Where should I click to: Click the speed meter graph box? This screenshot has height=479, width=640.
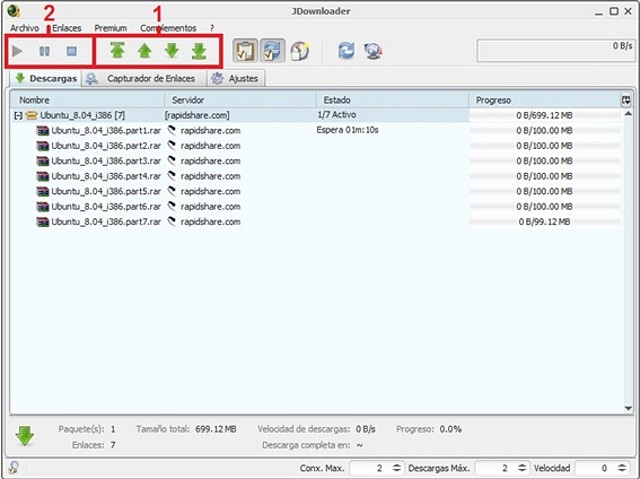click(556, 51)
